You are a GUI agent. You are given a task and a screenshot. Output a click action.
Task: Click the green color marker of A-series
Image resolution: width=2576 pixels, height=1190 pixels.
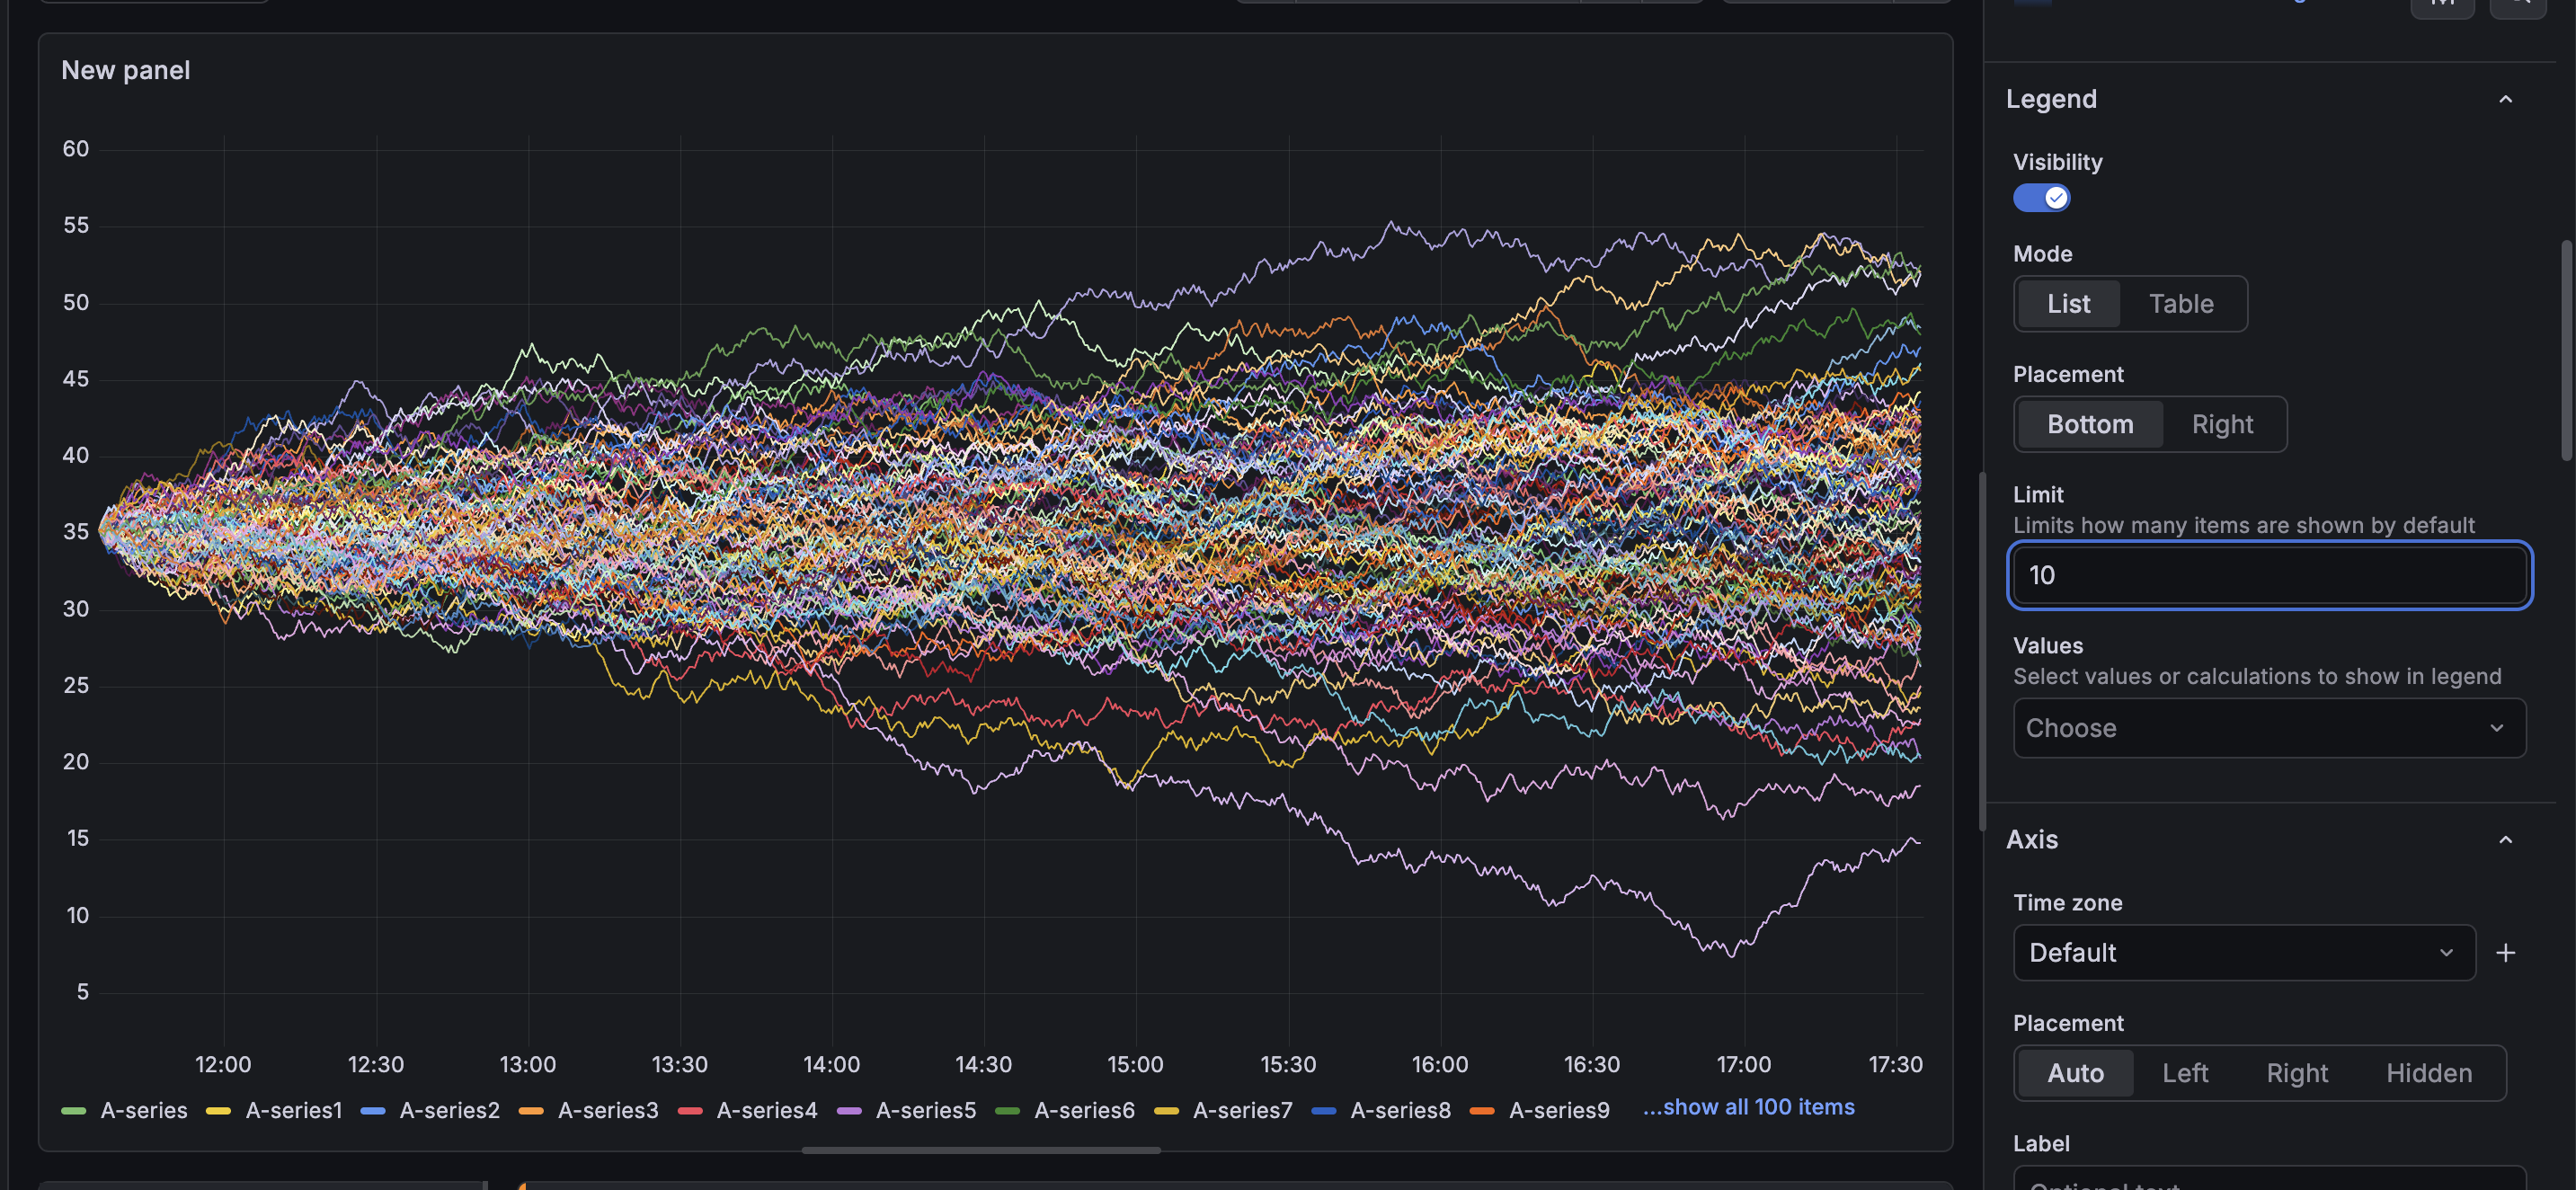73,1111
